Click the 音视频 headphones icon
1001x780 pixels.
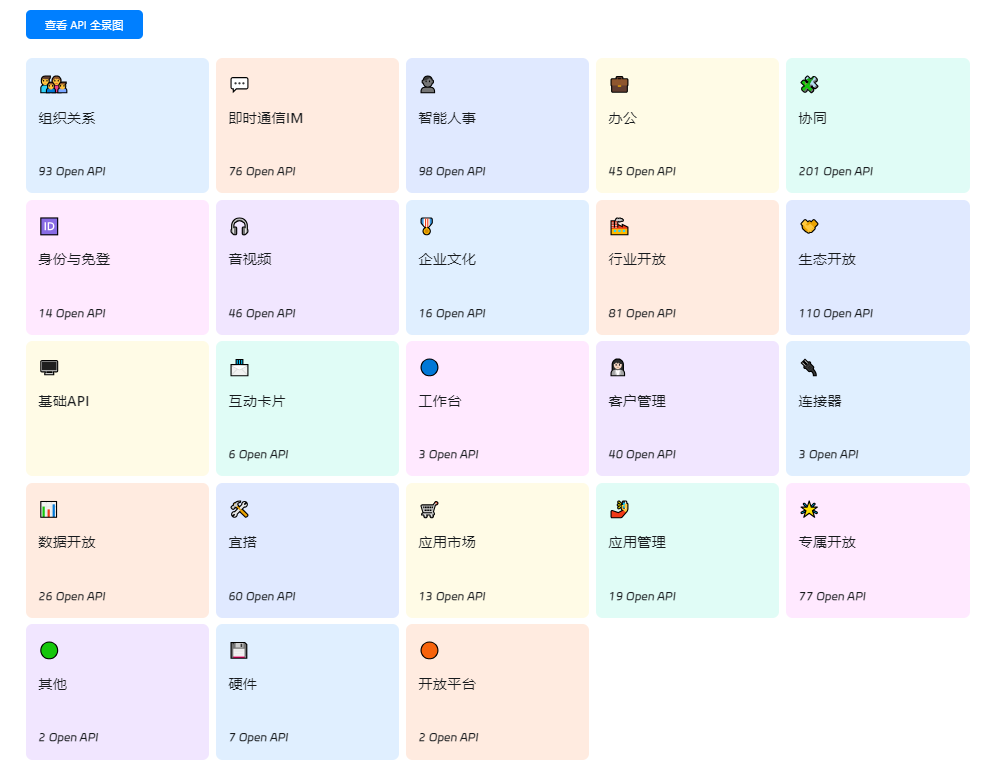239,226
